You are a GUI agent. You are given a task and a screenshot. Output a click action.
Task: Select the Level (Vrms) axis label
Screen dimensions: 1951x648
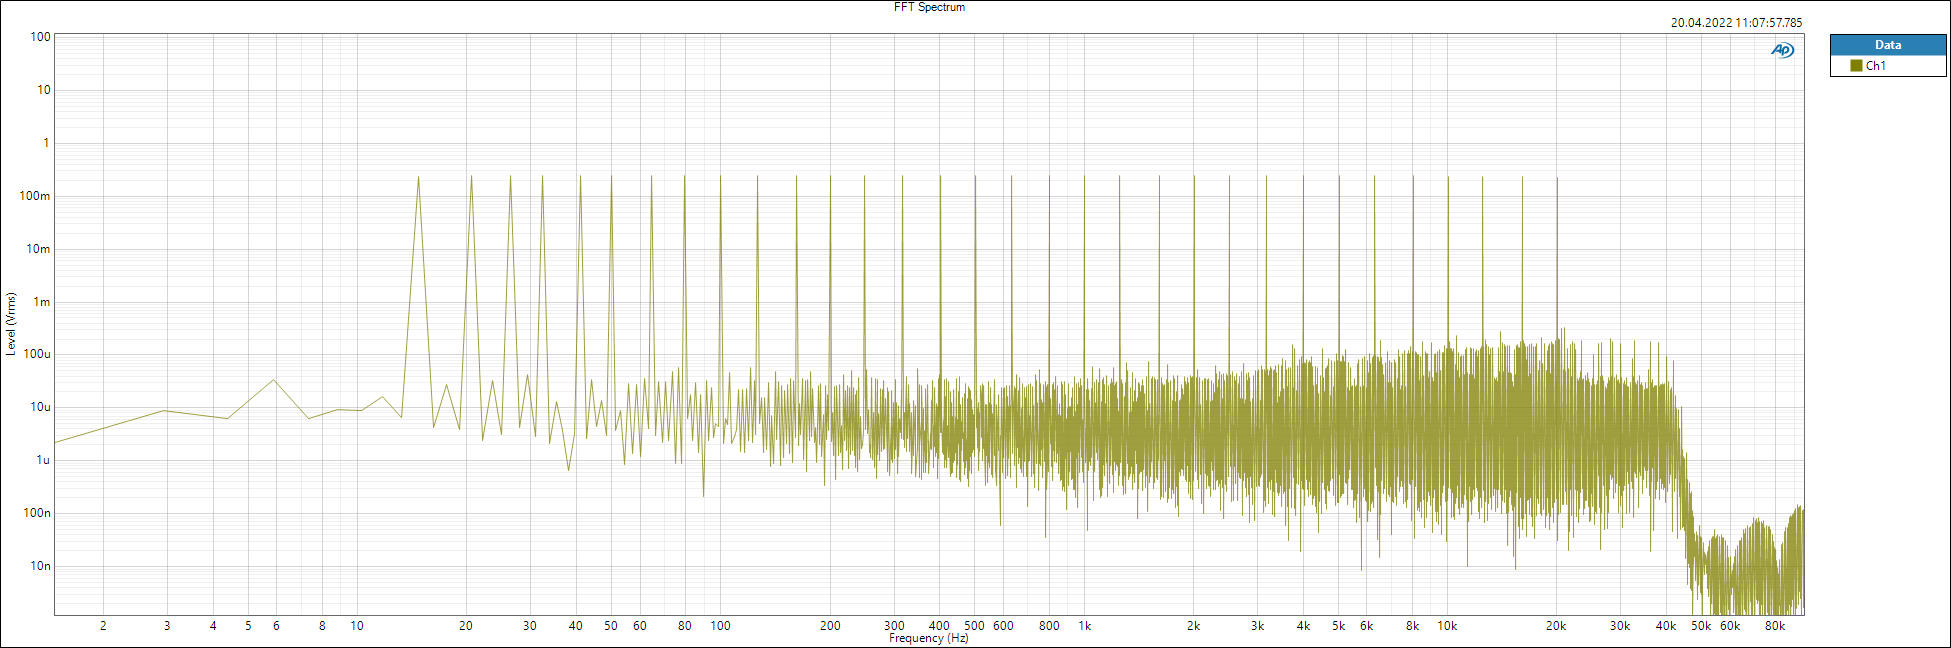(11, 324)
